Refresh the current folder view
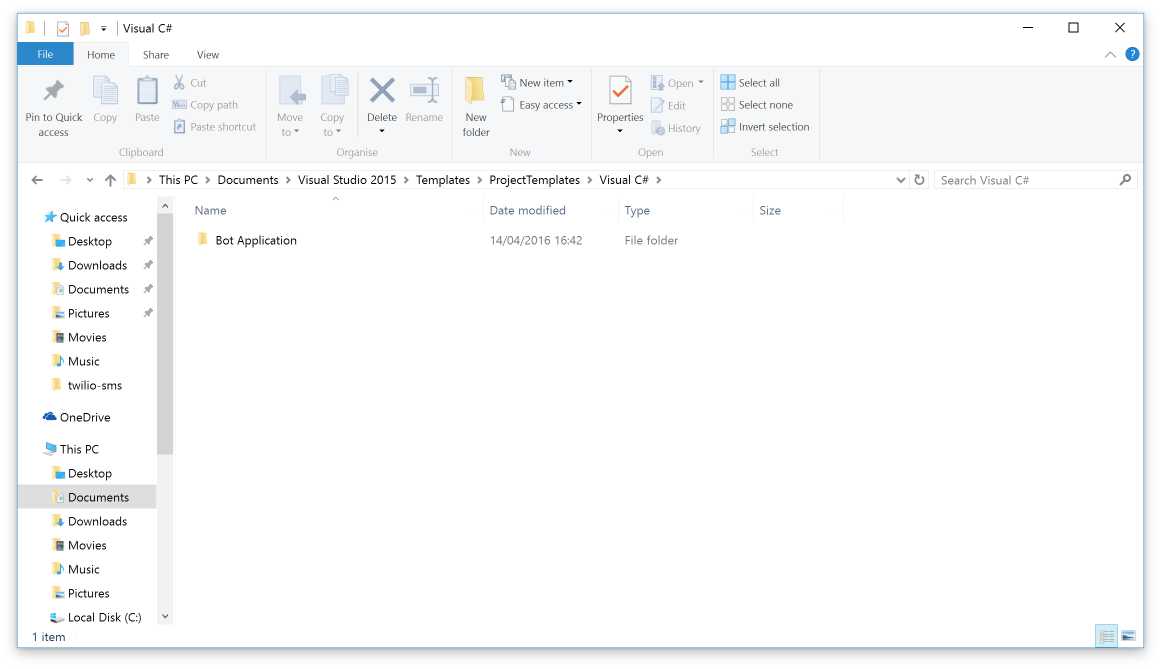The height and width of the screenshot is (669, 1161). pos(920,180)
